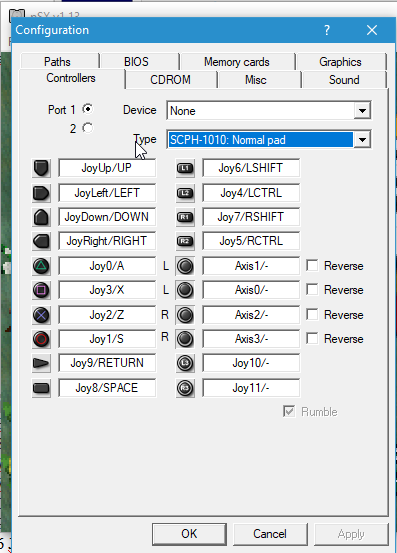Click the Joy8/SPACE mapping field

click(107, 388)
